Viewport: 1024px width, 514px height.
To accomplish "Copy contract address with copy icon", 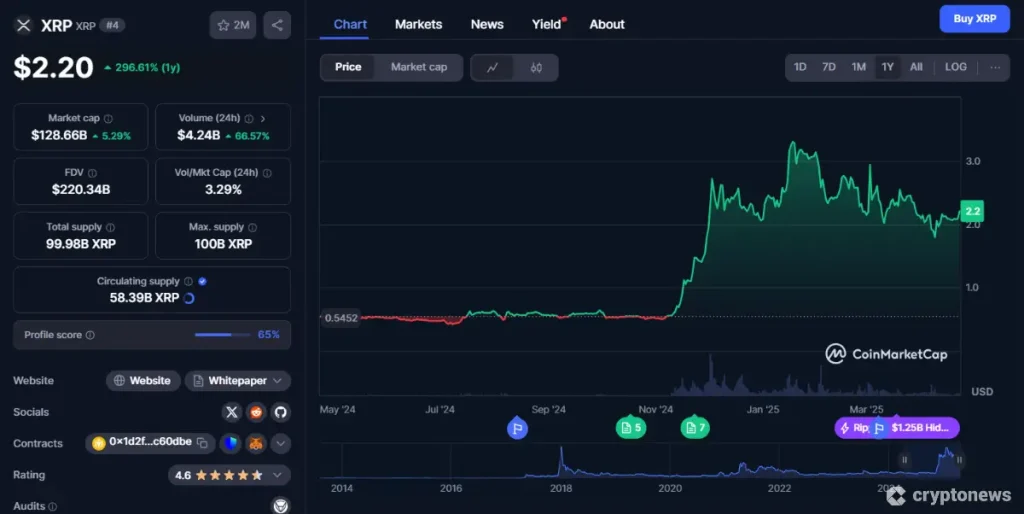I will pyautogui.click(x=202, y=443).
